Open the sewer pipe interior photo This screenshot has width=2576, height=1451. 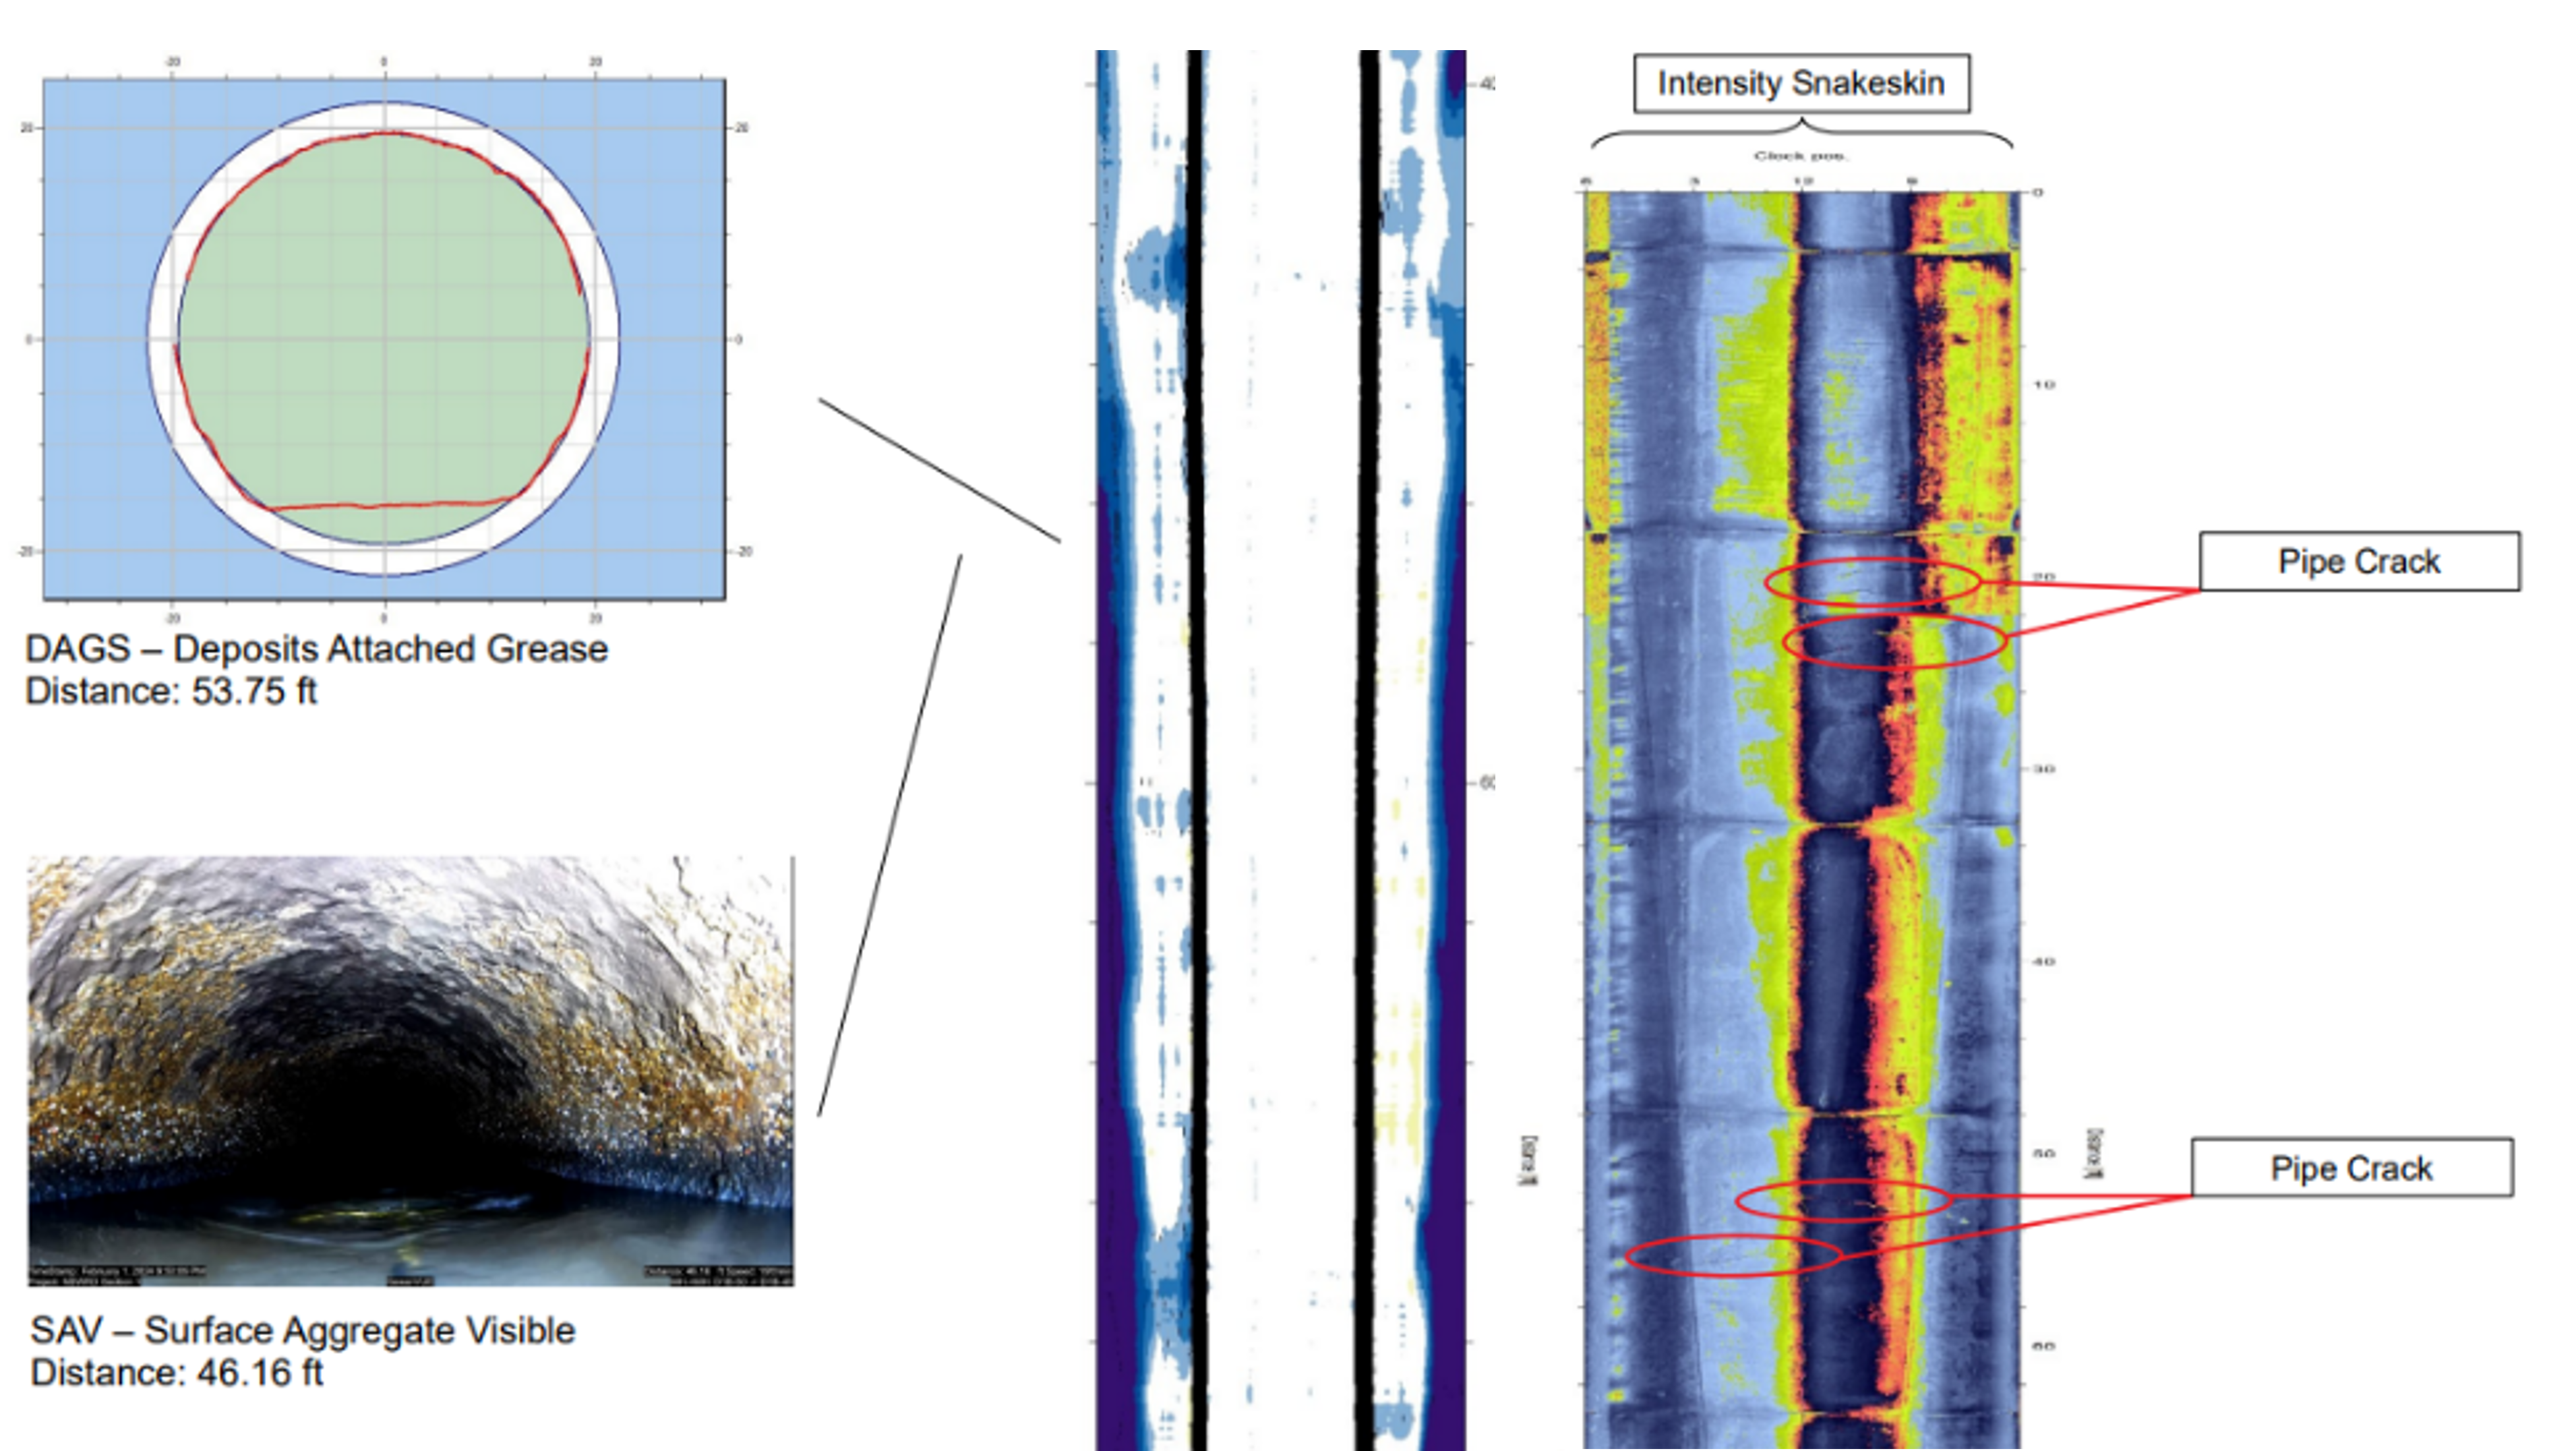coord(411,1070)
